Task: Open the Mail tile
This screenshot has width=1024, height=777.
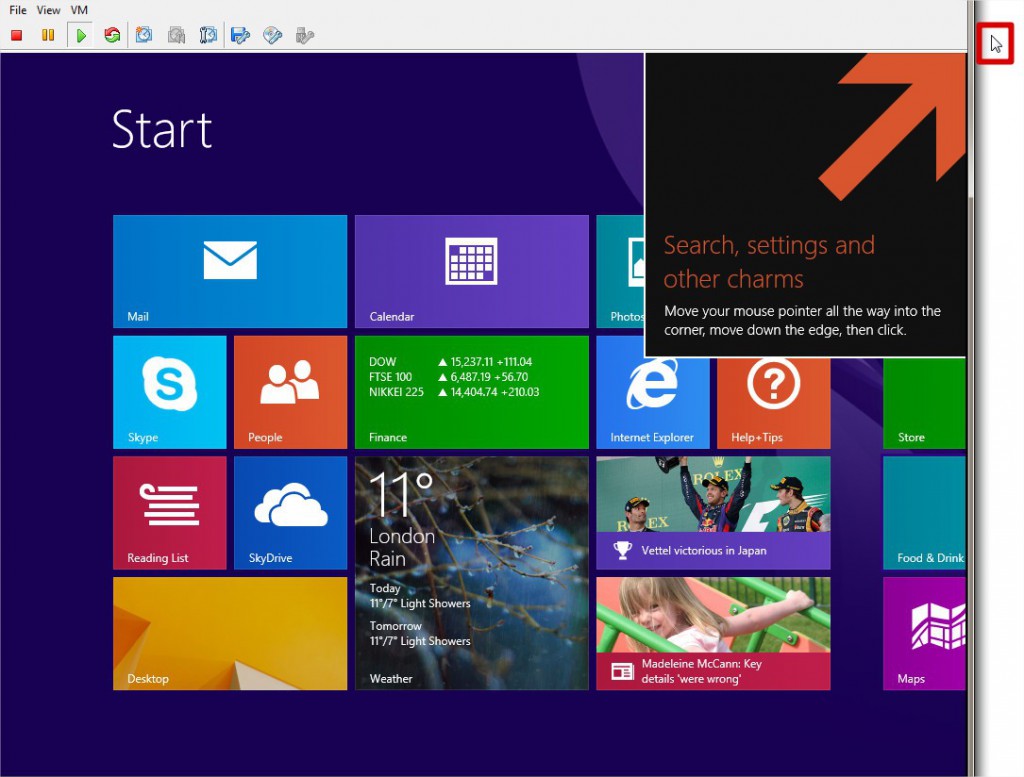Action: tap(230, 271)
